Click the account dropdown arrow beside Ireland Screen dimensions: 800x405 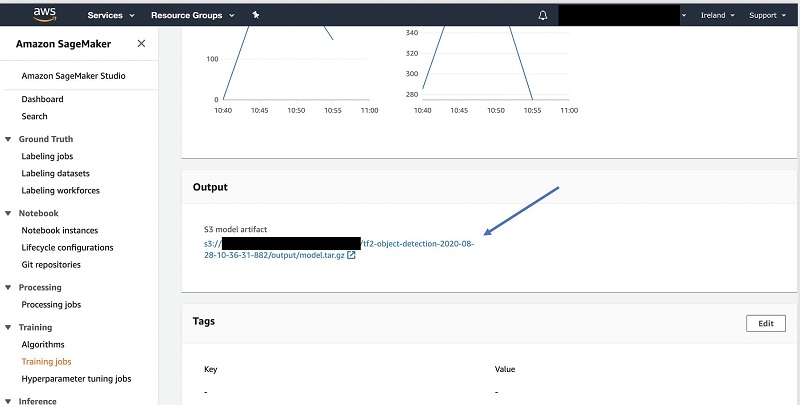684,15
